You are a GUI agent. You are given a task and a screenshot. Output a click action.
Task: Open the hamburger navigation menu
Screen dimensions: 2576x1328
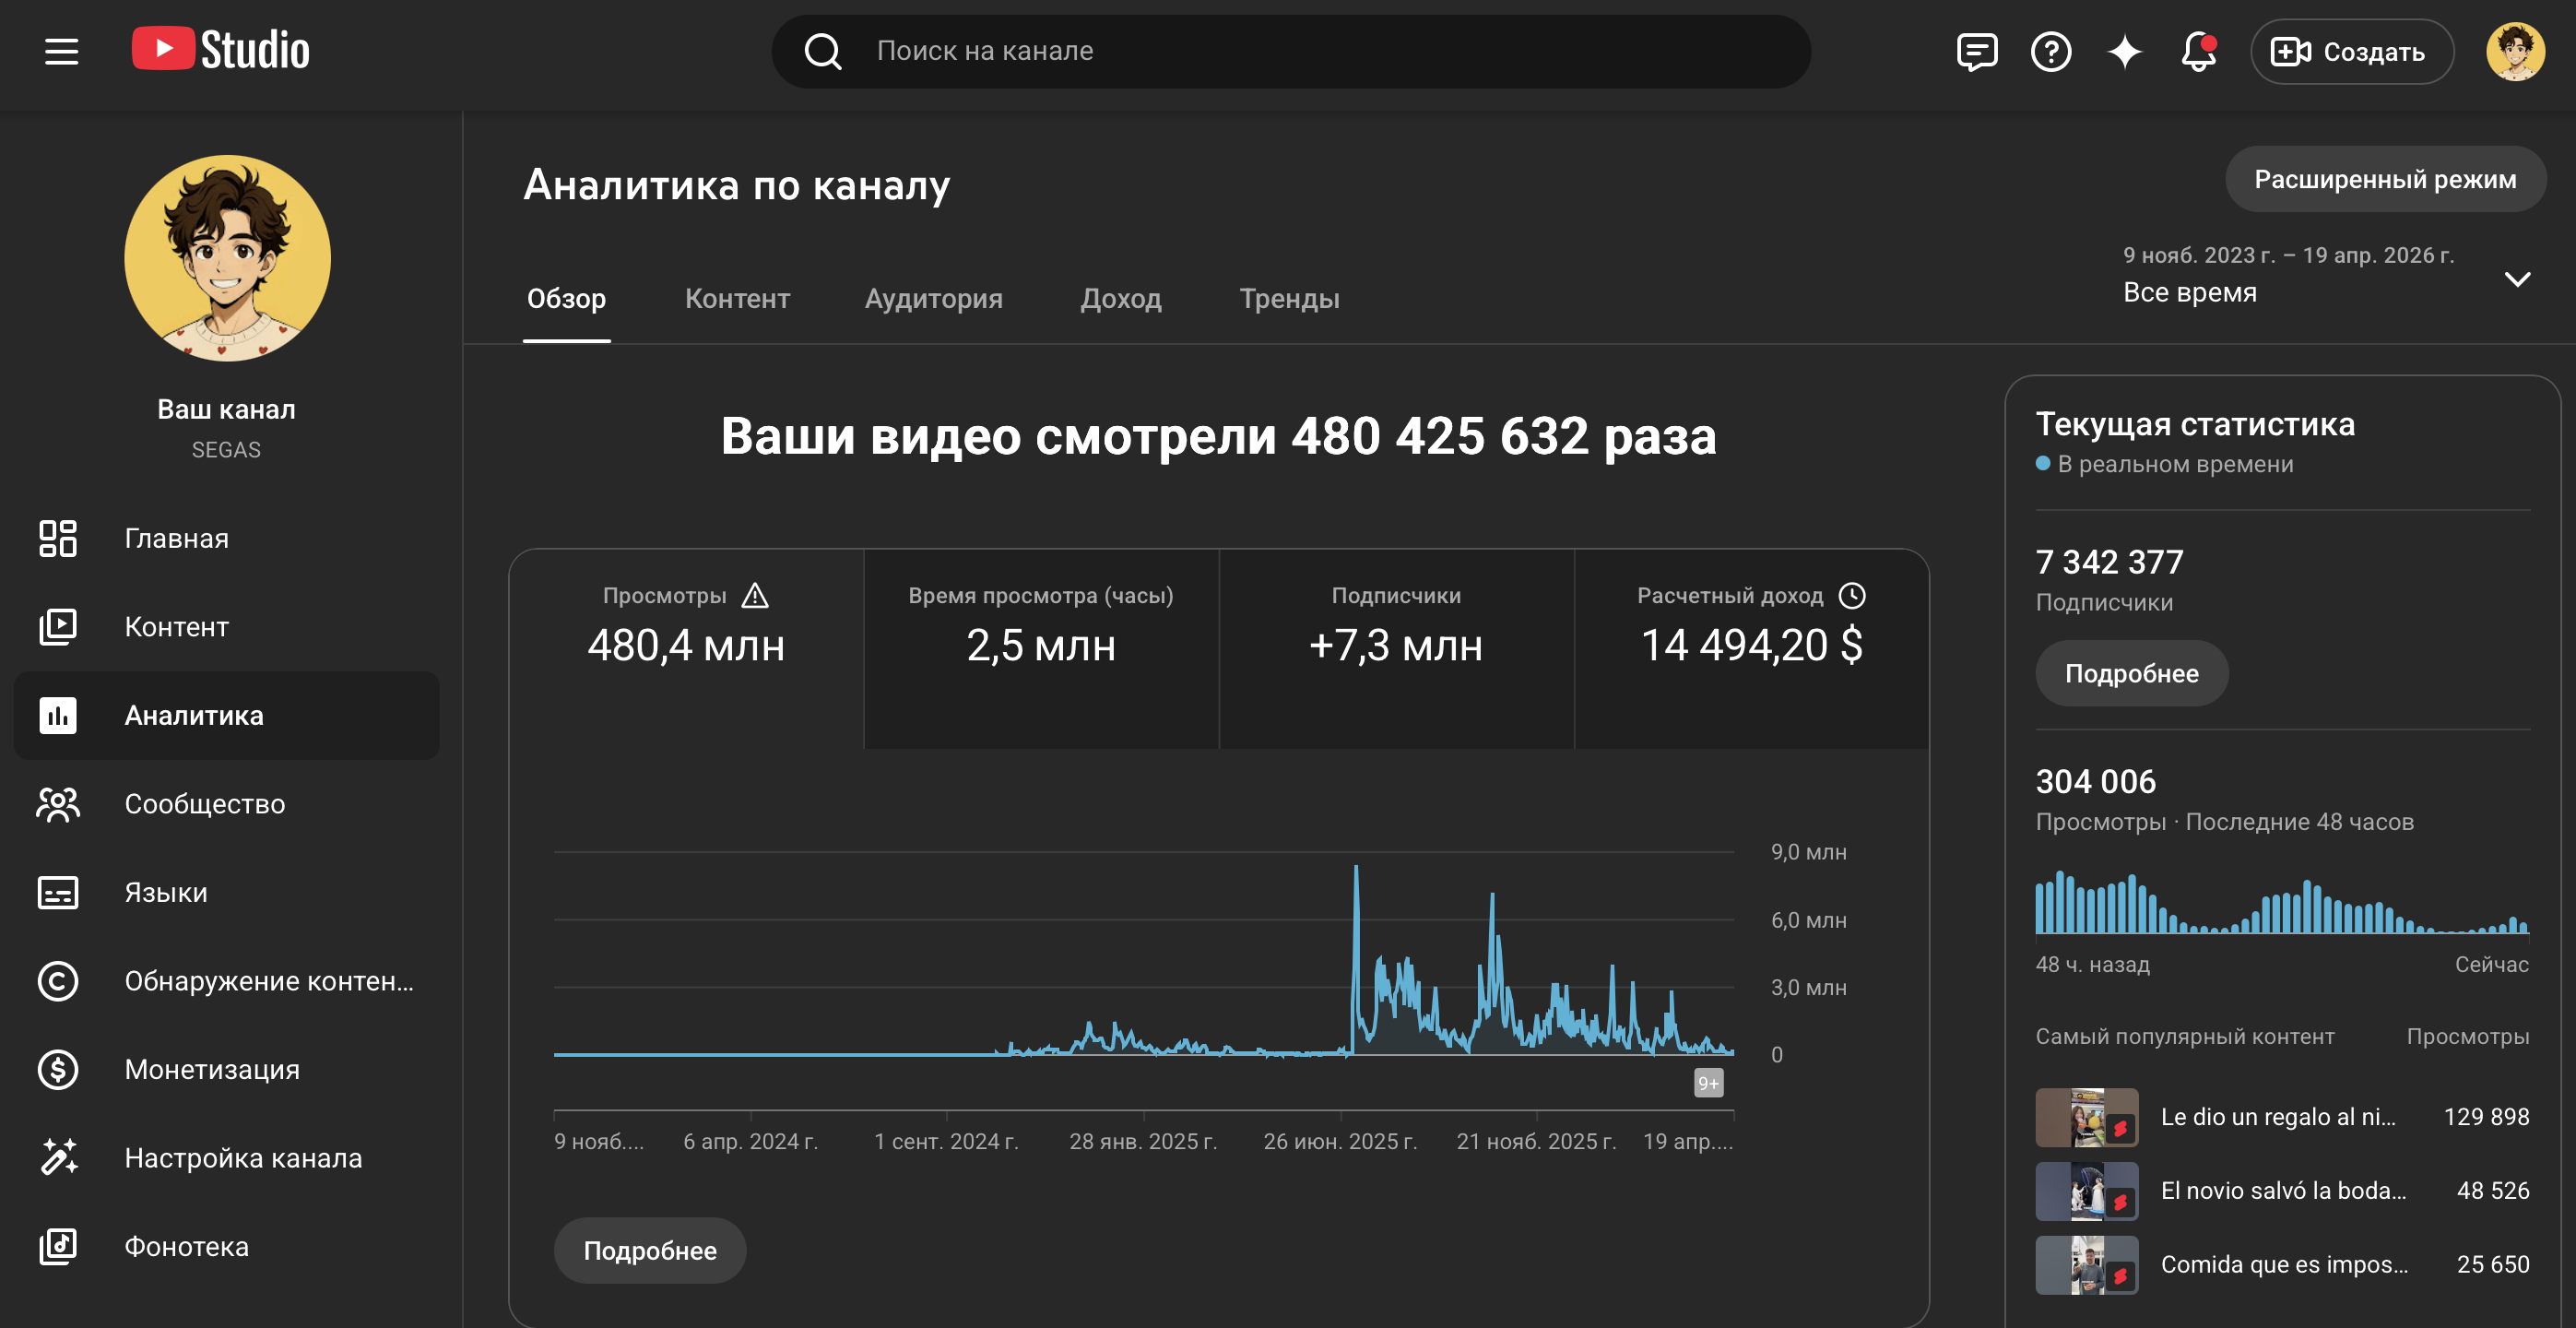[61, 51]
